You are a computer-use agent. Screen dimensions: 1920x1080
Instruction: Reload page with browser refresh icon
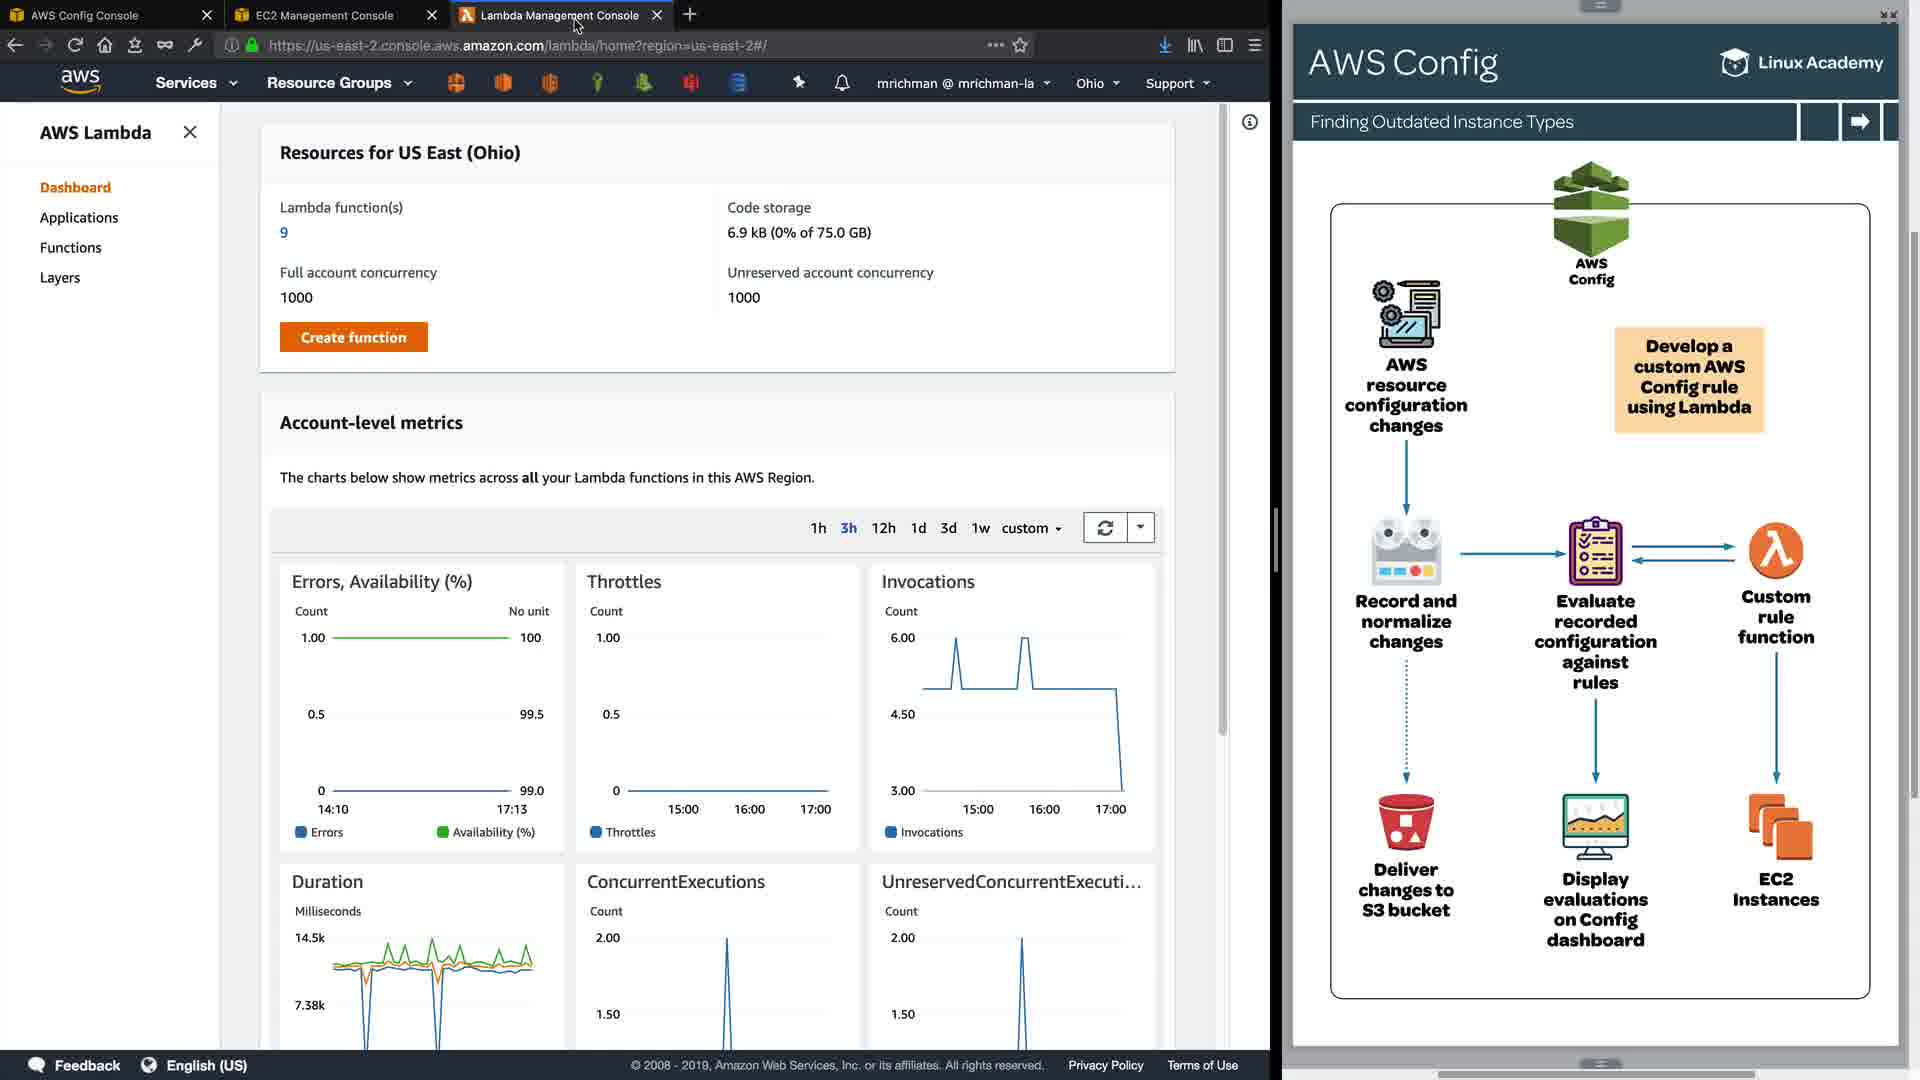coord(75,45)
